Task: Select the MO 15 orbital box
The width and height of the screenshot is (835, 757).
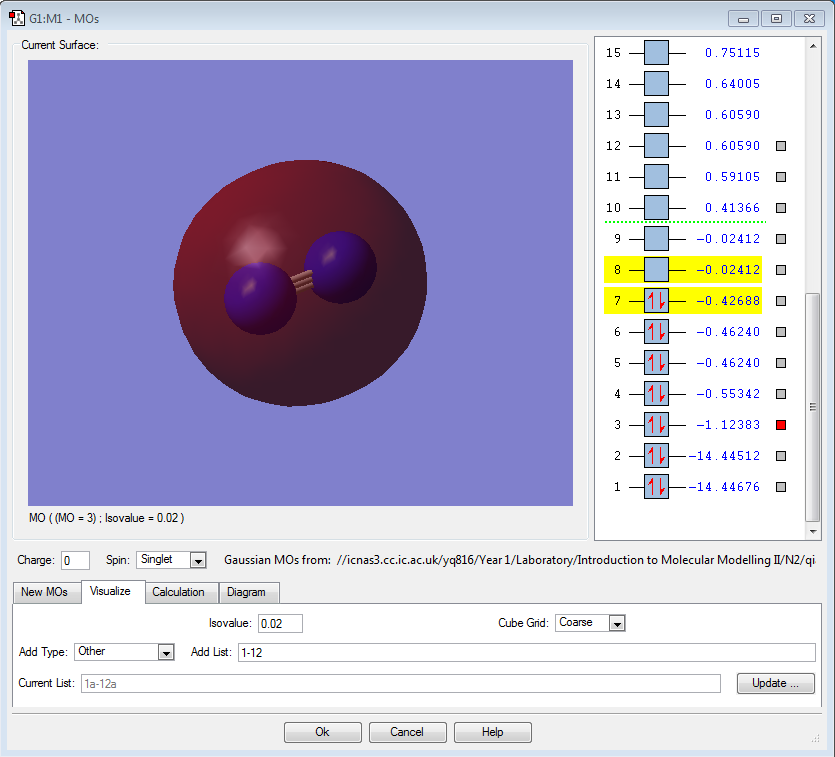Action: [656, 53]
